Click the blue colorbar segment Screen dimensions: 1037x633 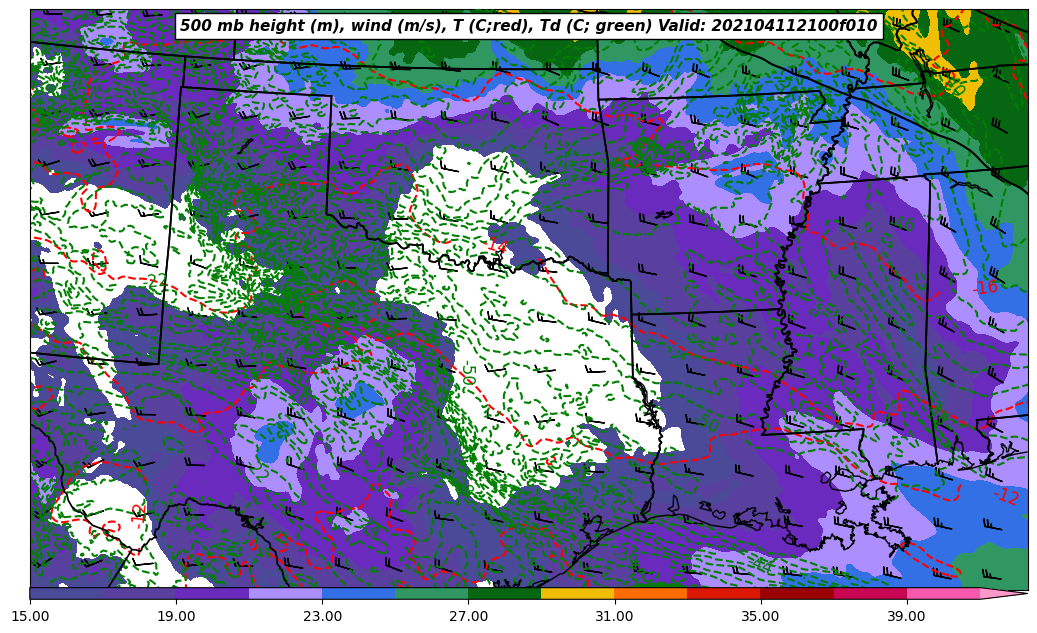[x=358, y=593]
